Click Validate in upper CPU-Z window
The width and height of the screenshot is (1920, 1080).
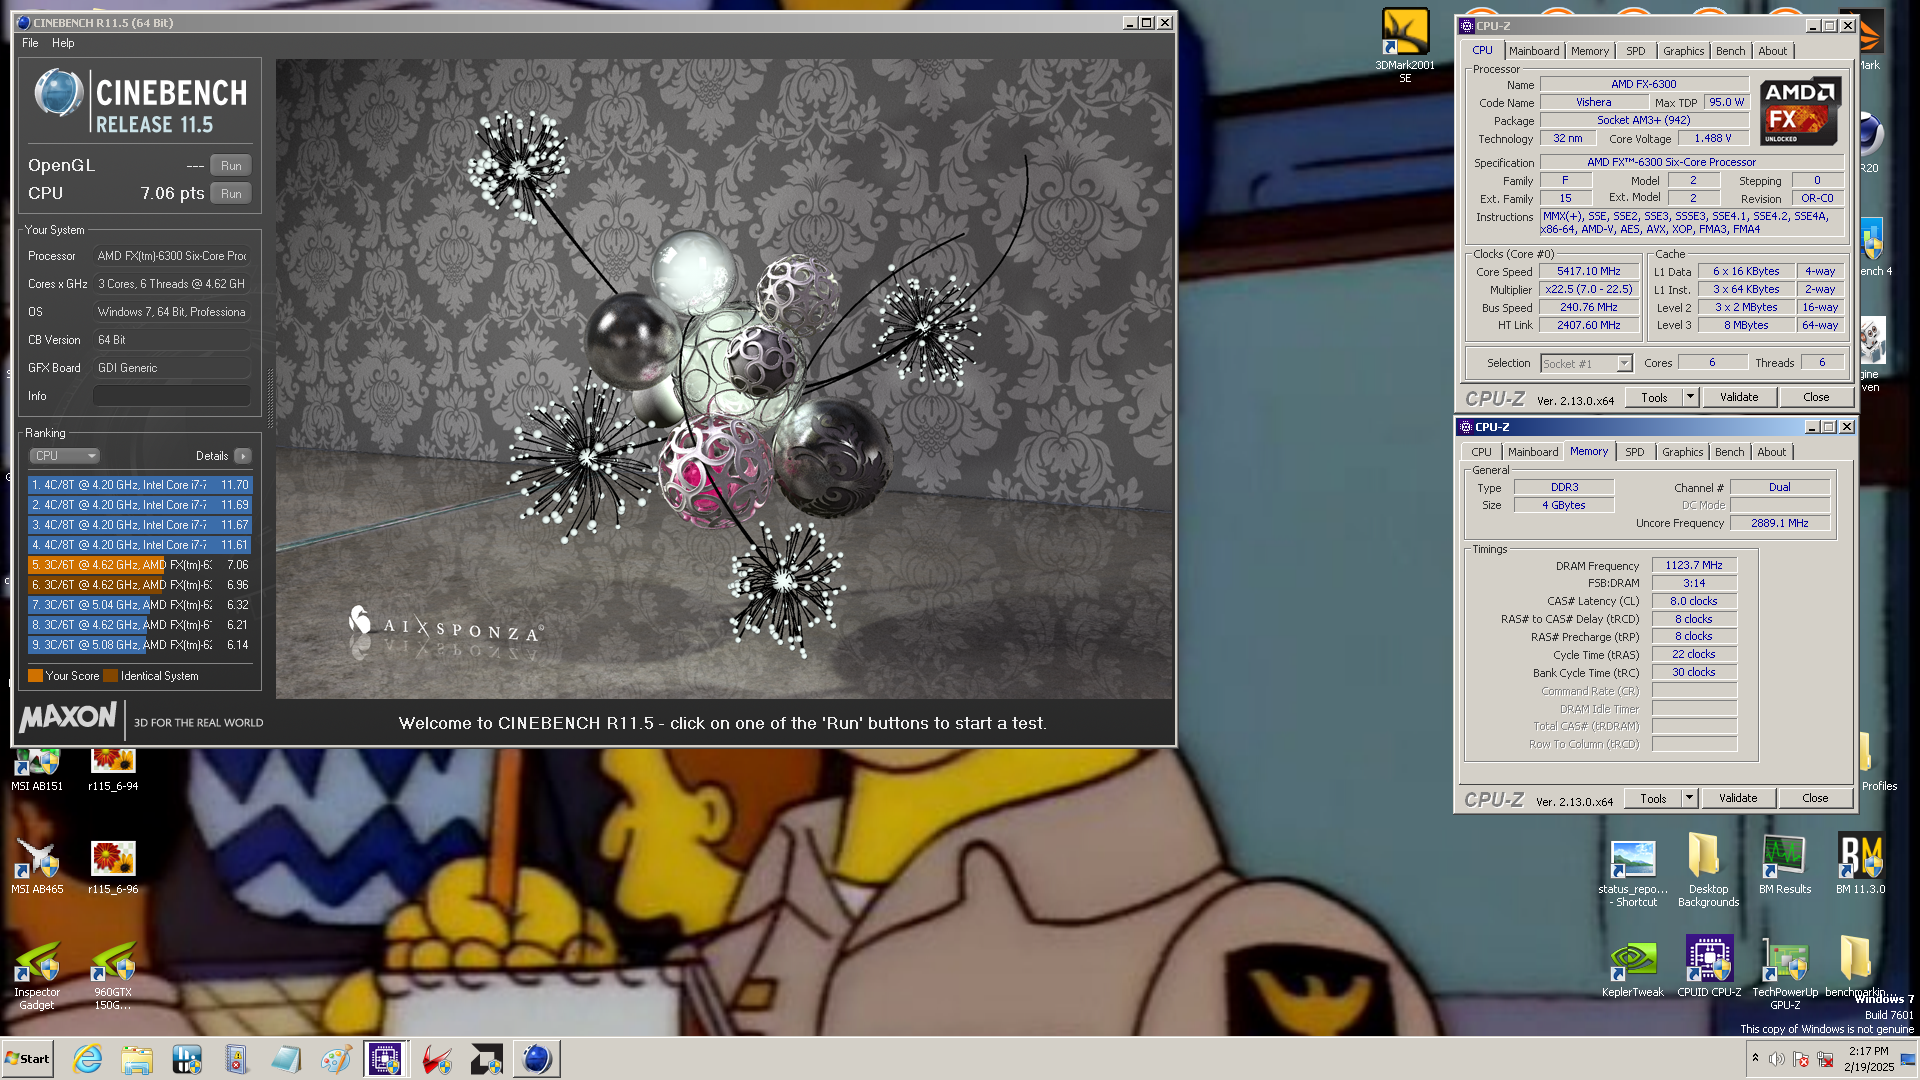coord(1739,398)
